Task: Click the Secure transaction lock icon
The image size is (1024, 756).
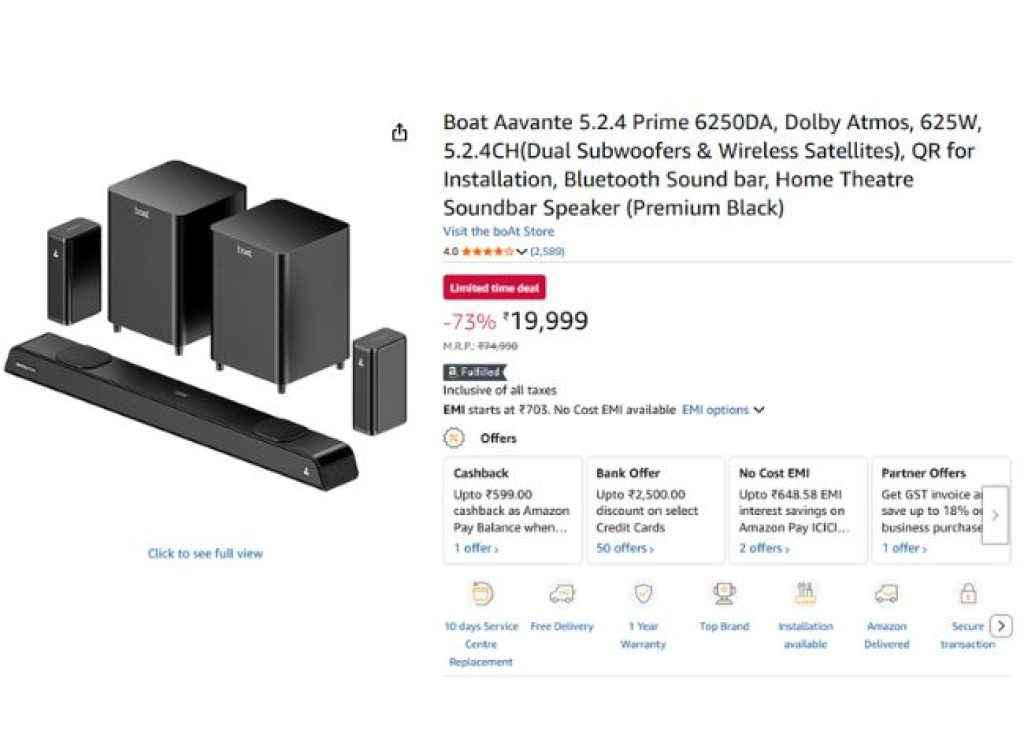Action: pos(967,594)
